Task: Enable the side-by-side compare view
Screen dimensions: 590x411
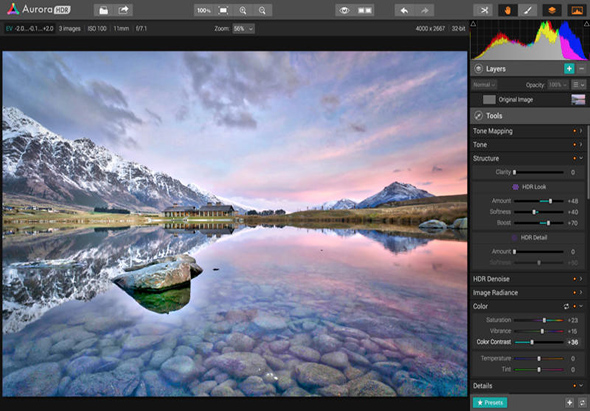Action: tap(365, 11)
